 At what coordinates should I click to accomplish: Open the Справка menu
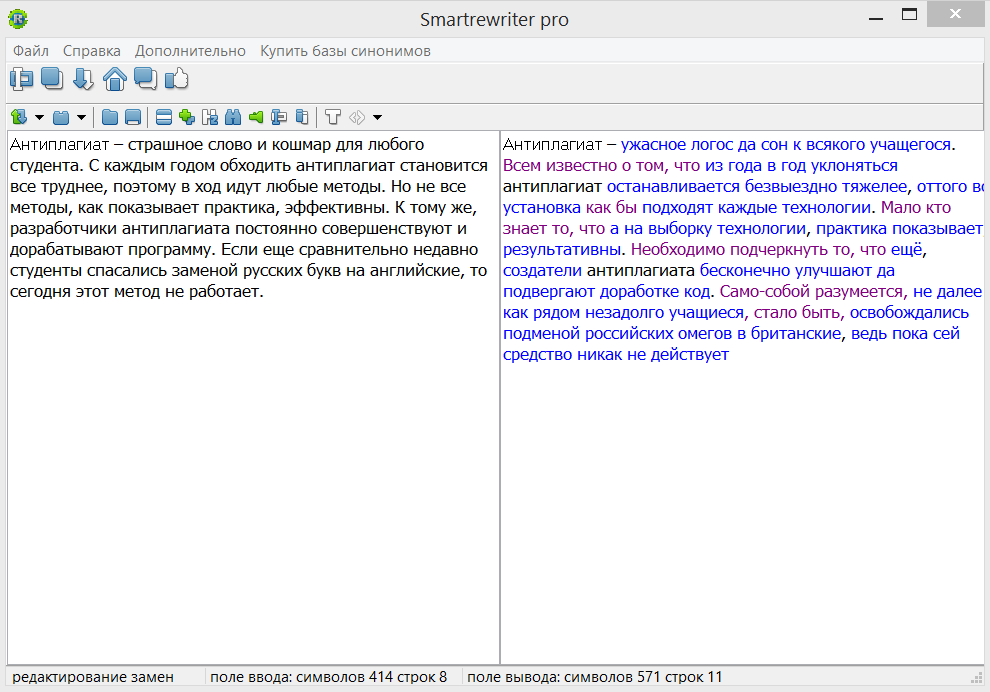(92, 51)
